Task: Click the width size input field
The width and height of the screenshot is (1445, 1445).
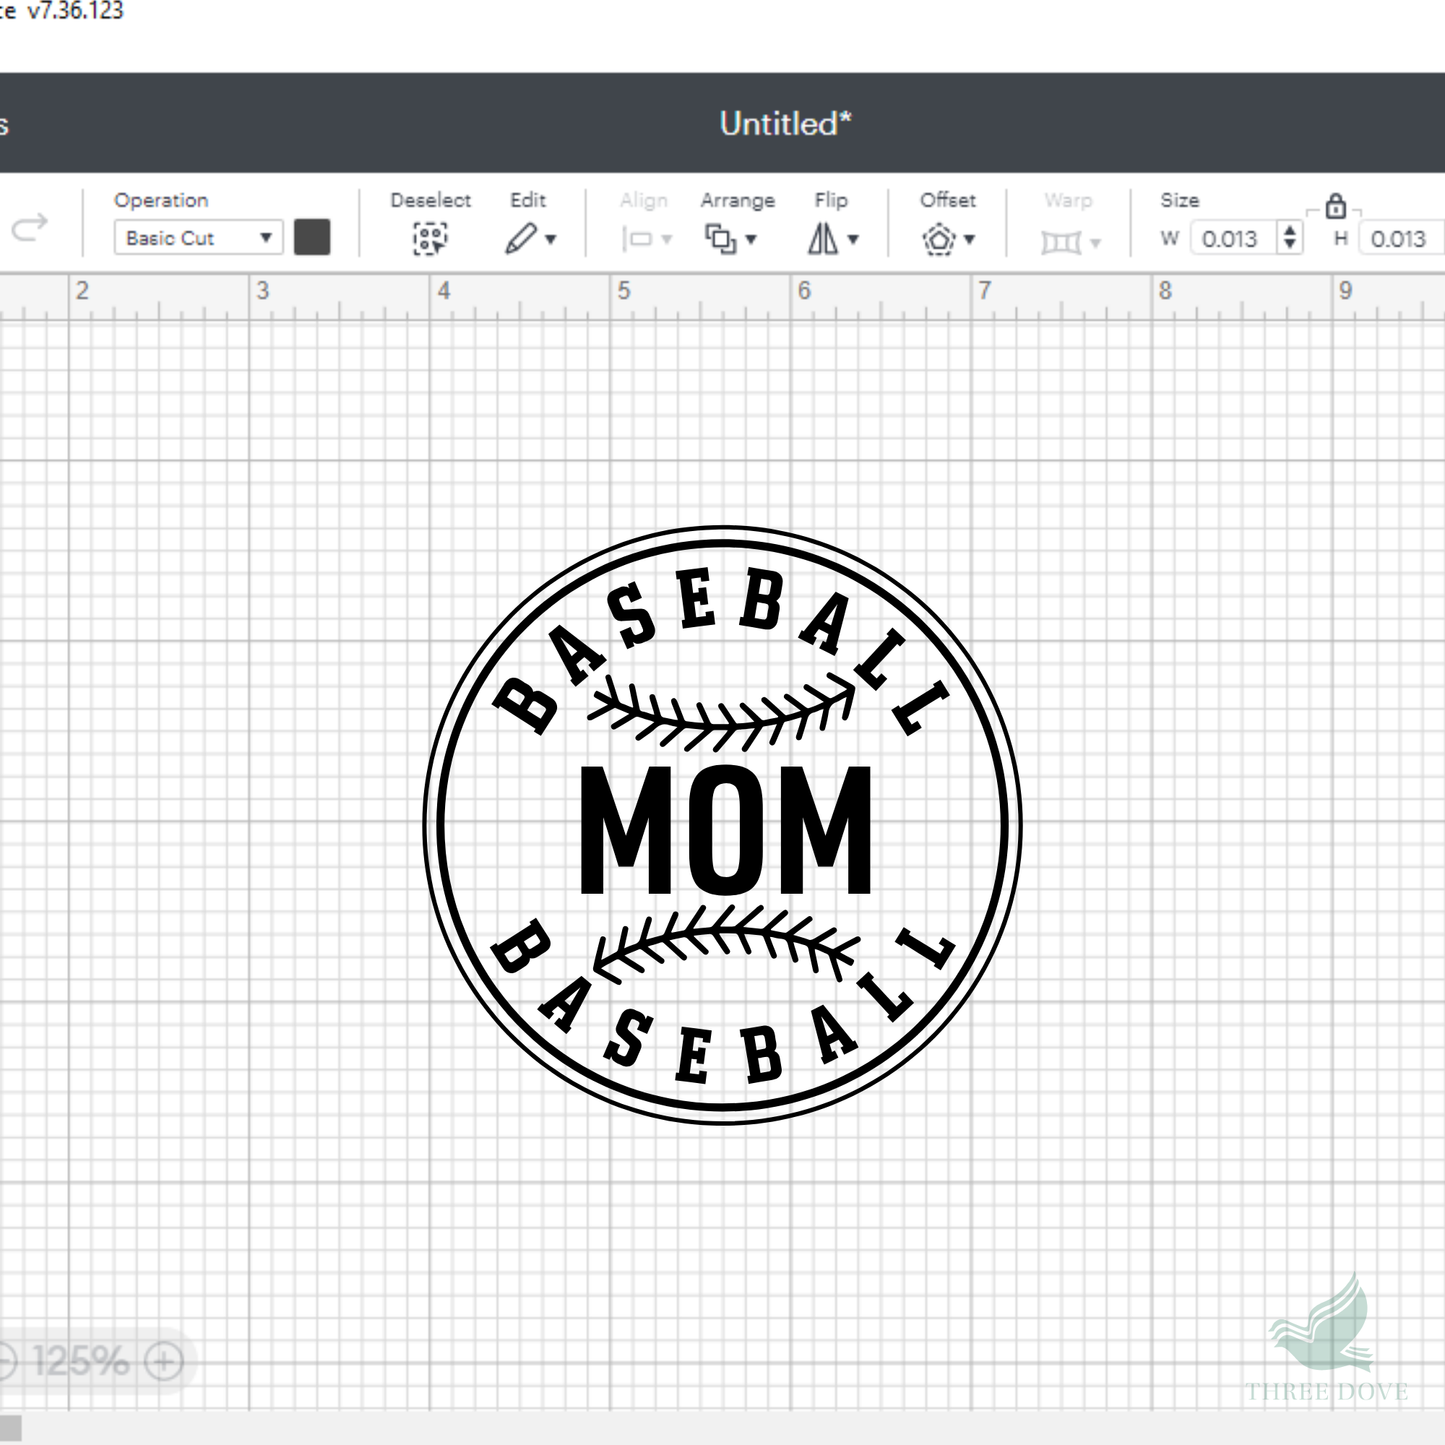Action: (x=1232, y=239)
